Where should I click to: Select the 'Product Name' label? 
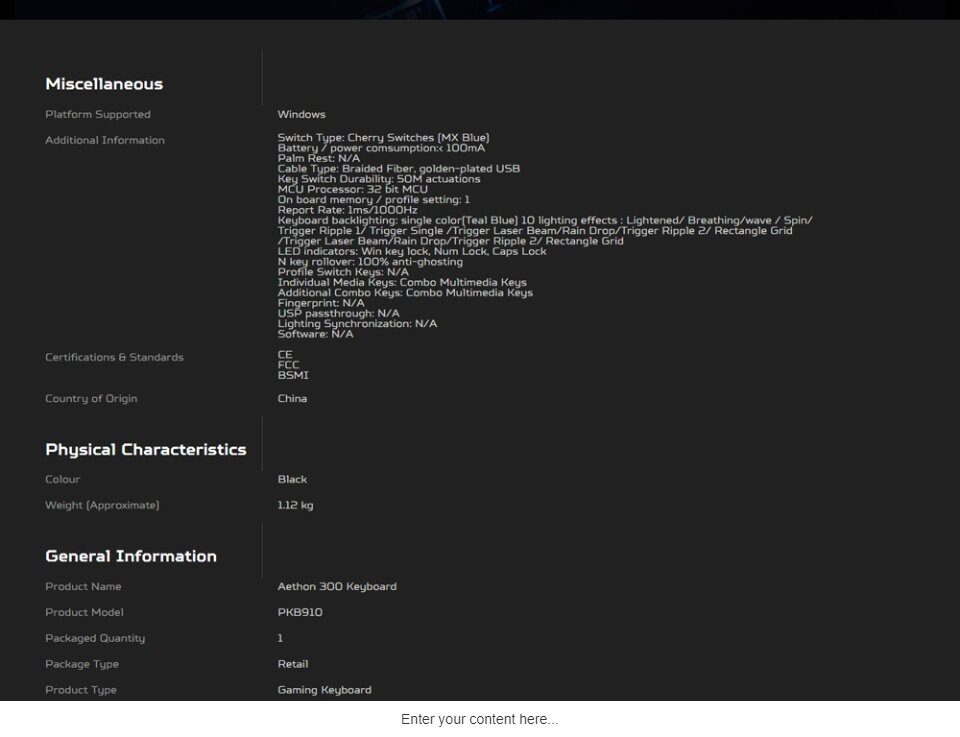tap(83, 586)
